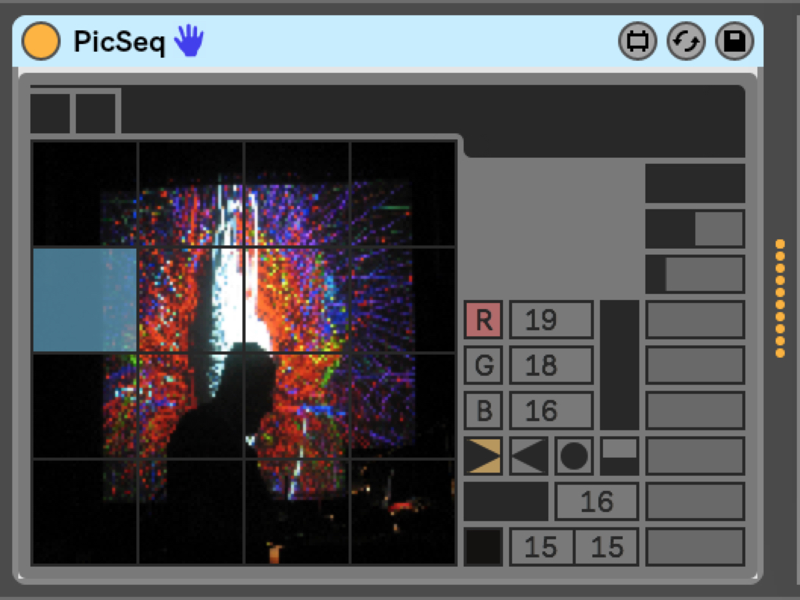The width and height of the screenshot is (800, 600).
Task: Click the grey box right of G value
Action: pyautogui.click(x=695, y=365)
